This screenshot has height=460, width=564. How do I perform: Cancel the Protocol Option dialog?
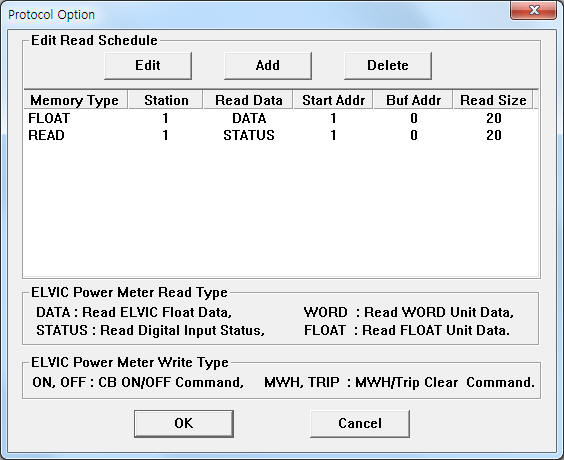(360, 424)
